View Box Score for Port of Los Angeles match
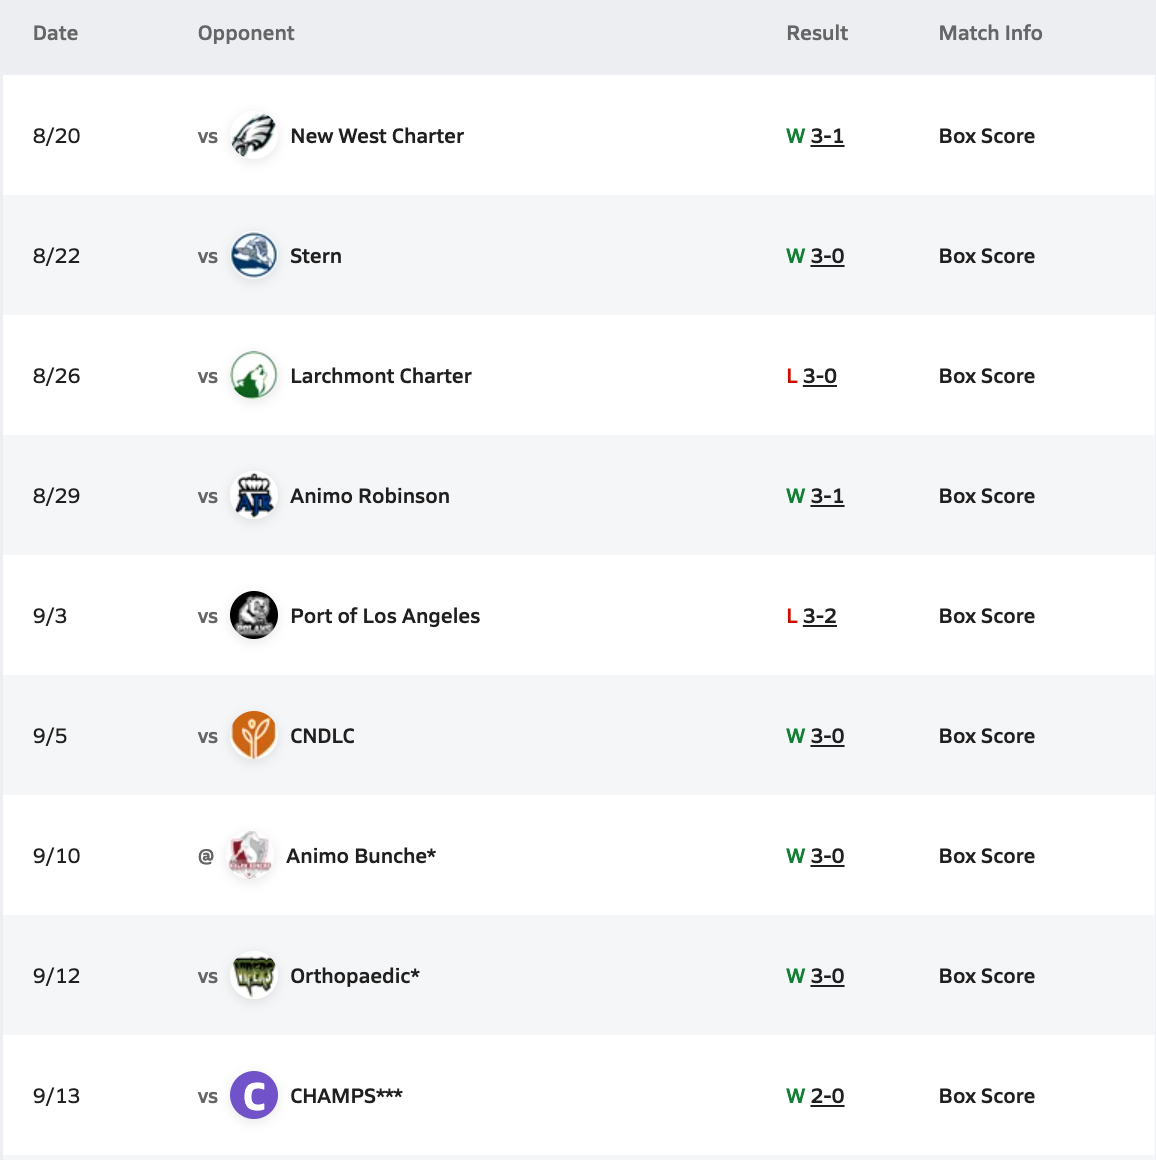The image size is (1156, 1160). pyautogui.click(x=986, y=616)
